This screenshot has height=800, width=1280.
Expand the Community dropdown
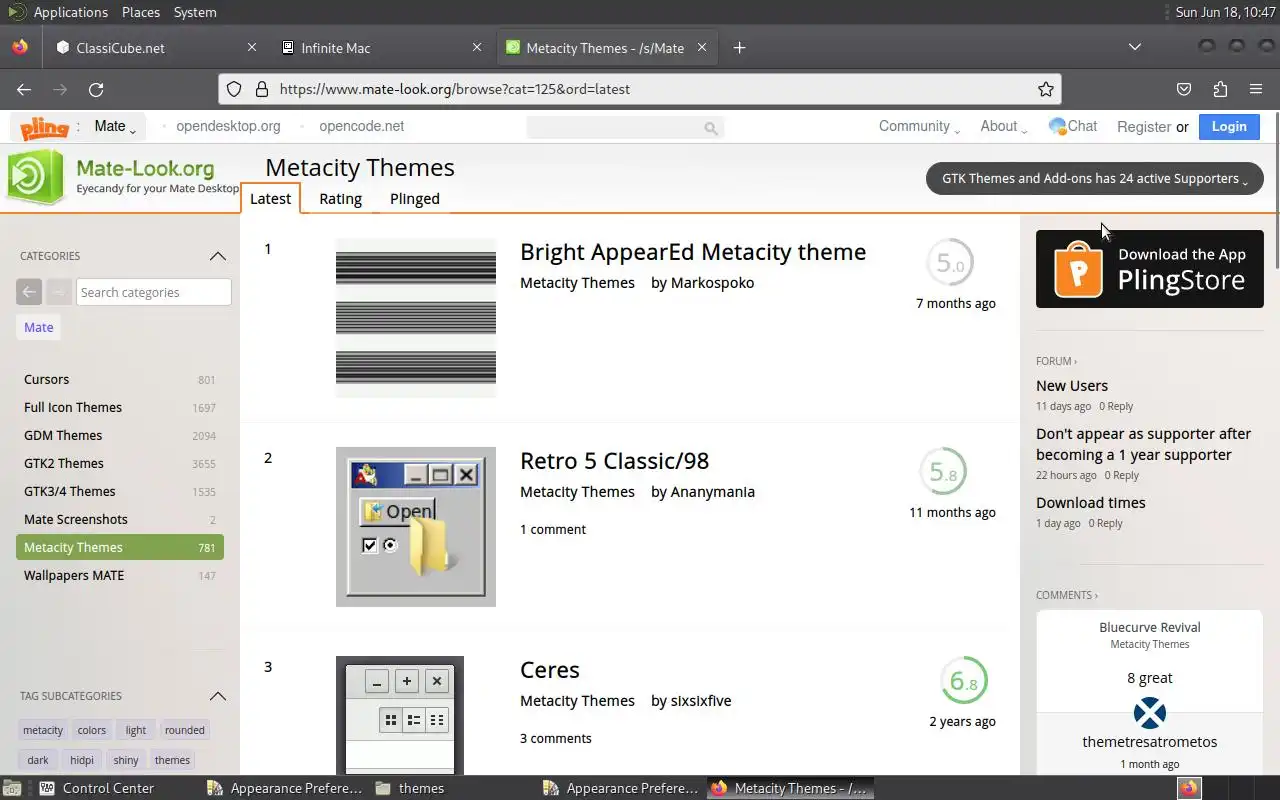click(x=919, y=126)
